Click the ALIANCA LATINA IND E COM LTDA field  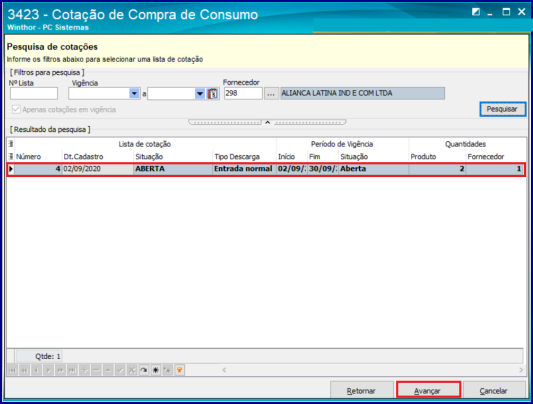(x=363, y=93)
